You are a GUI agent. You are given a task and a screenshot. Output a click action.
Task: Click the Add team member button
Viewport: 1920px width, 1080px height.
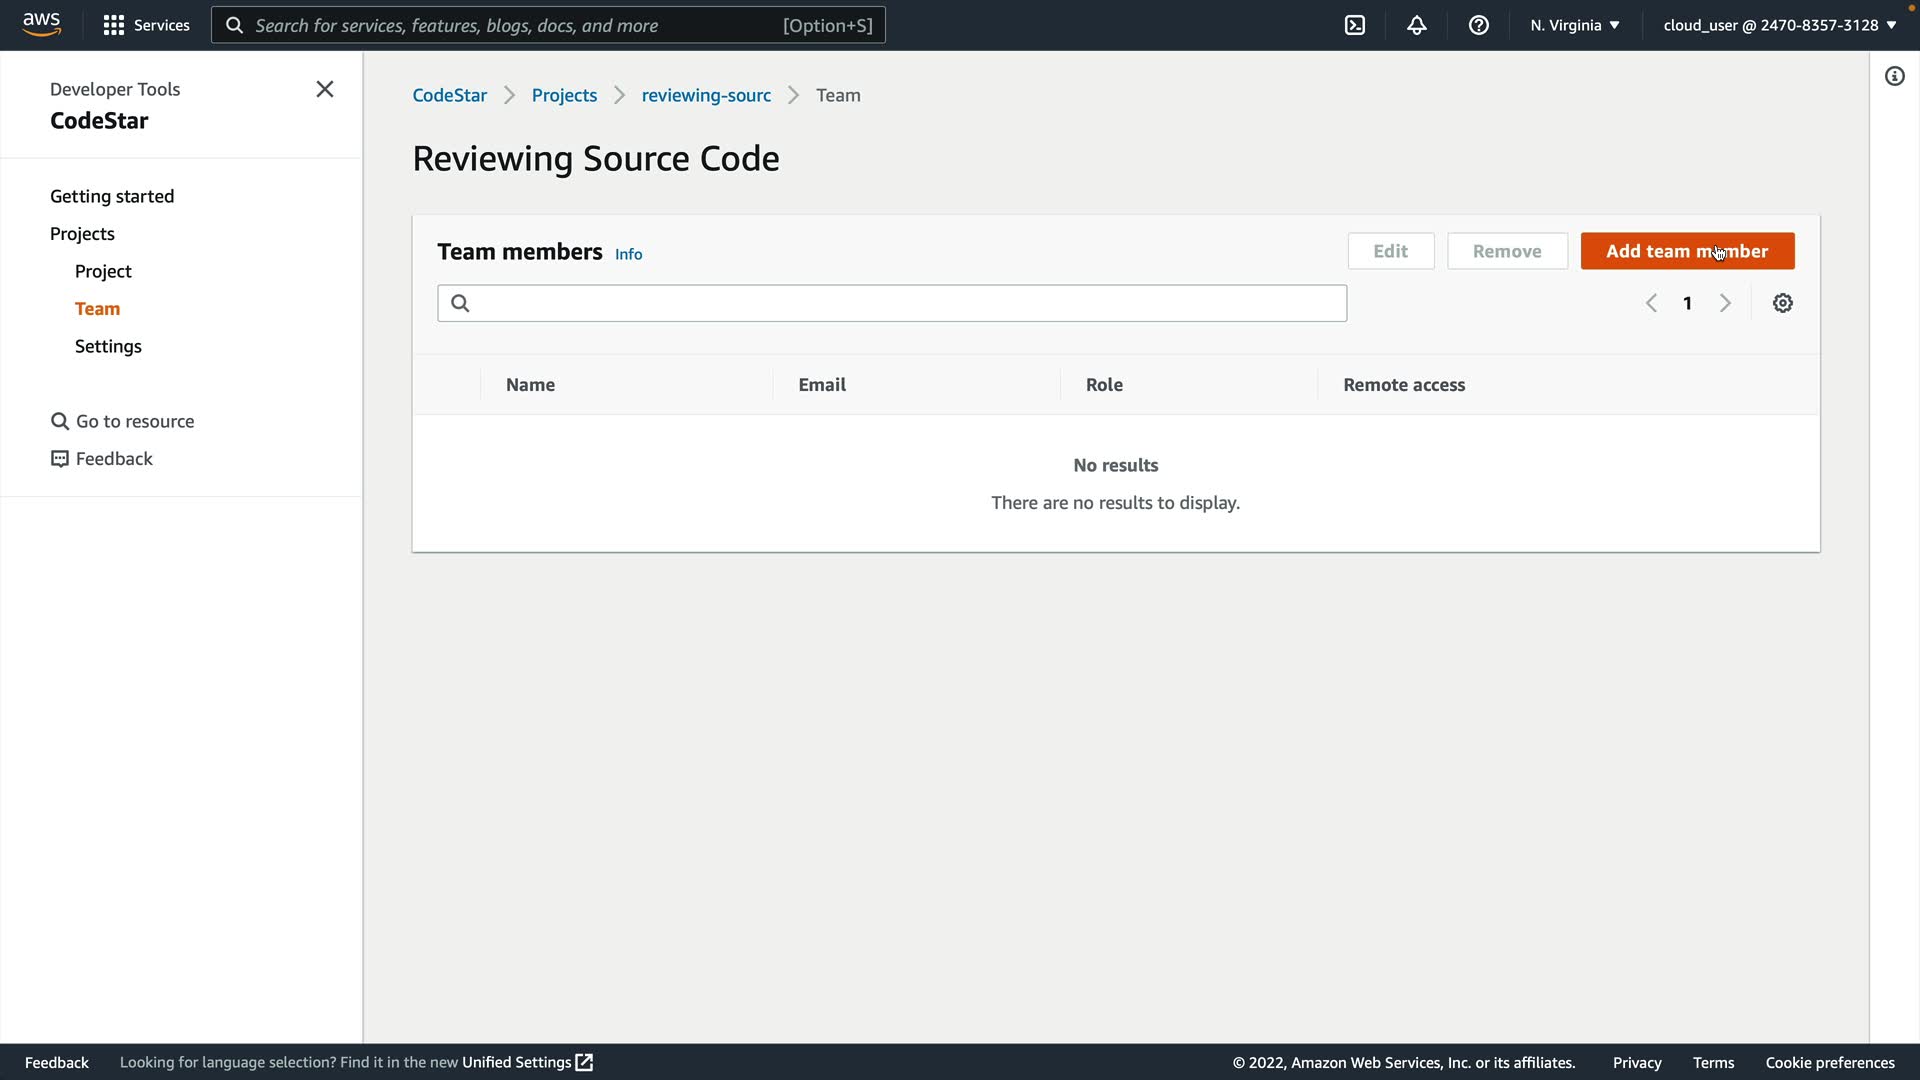[1687, 251]
